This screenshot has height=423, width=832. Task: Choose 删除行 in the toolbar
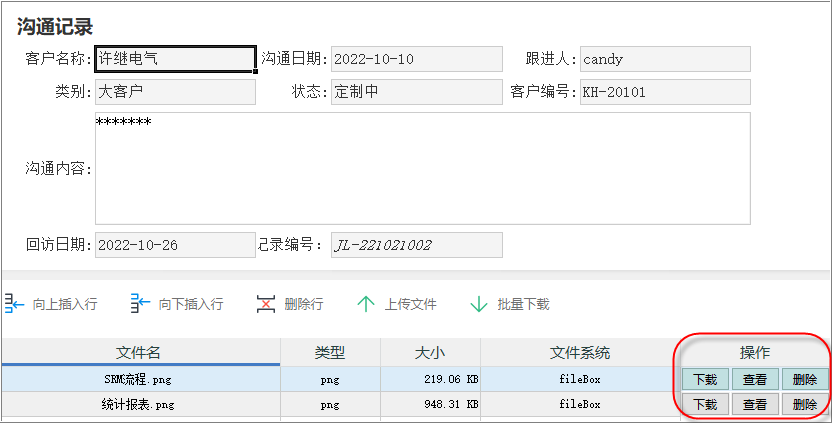(x=304, y=304)
